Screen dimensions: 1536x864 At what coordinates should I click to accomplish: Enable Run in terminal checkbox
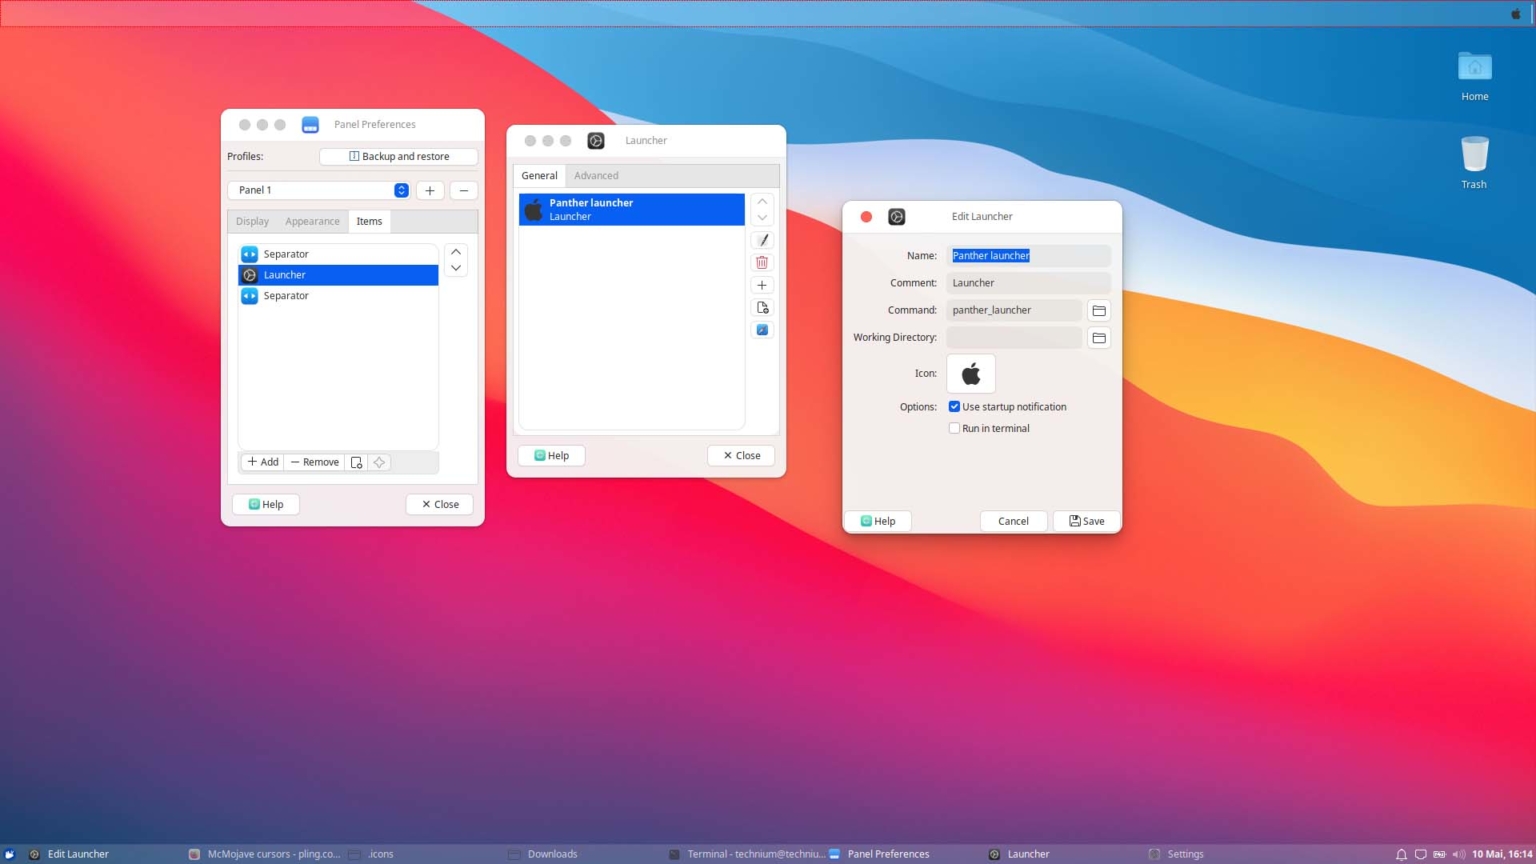tap(954, 428)
